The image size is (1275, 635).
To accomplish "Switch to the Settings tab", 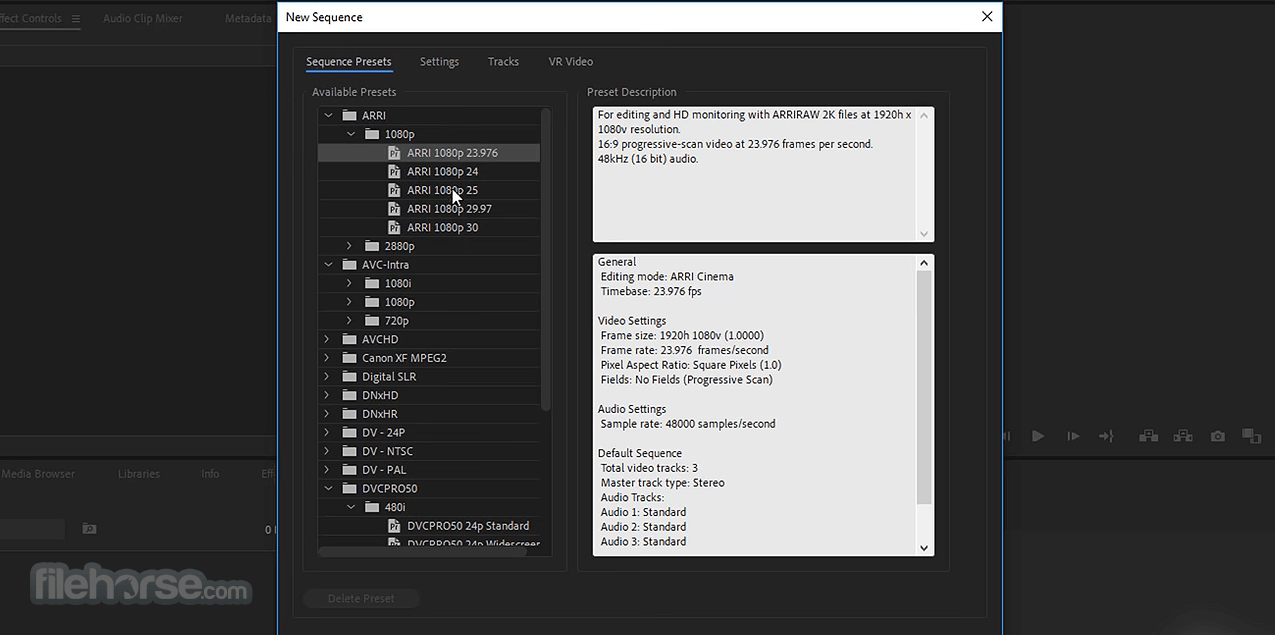I will click(x=439, y=62).
